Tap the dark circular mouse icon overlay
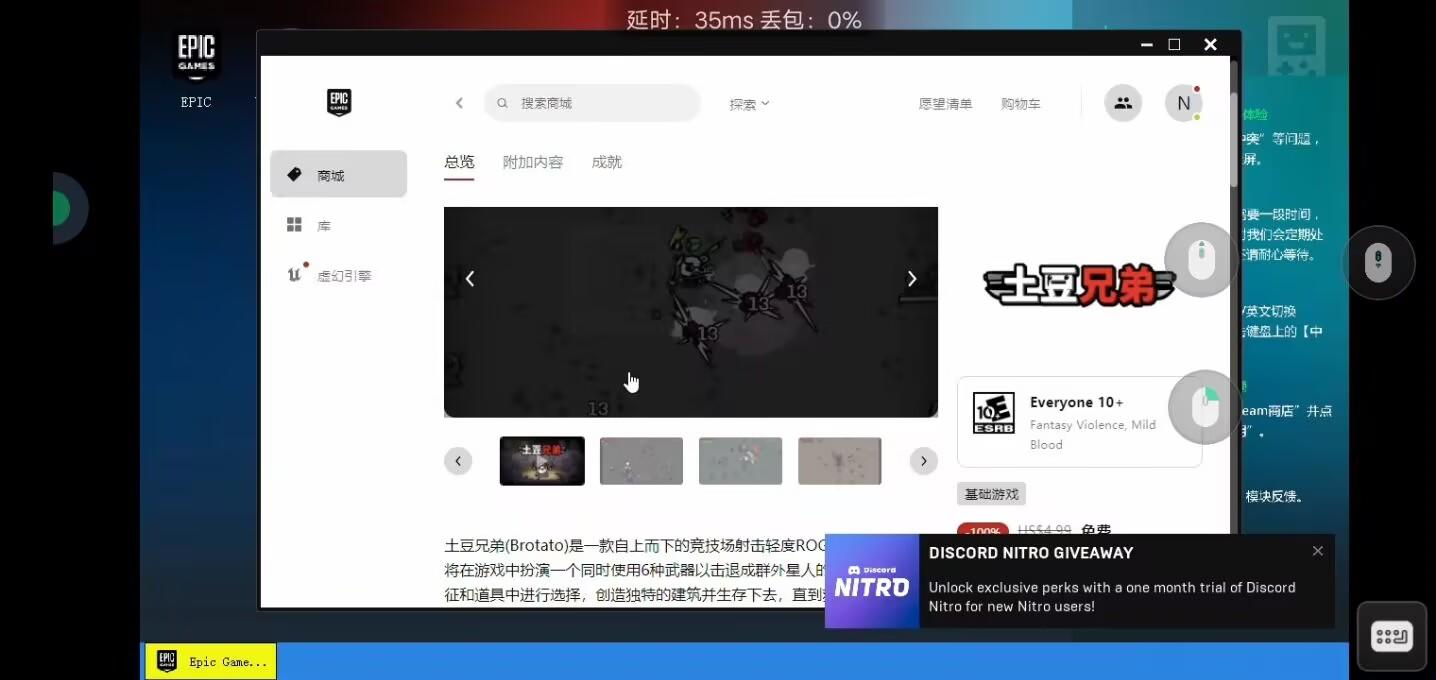Screen dimensions: 1436x680 1378,262
